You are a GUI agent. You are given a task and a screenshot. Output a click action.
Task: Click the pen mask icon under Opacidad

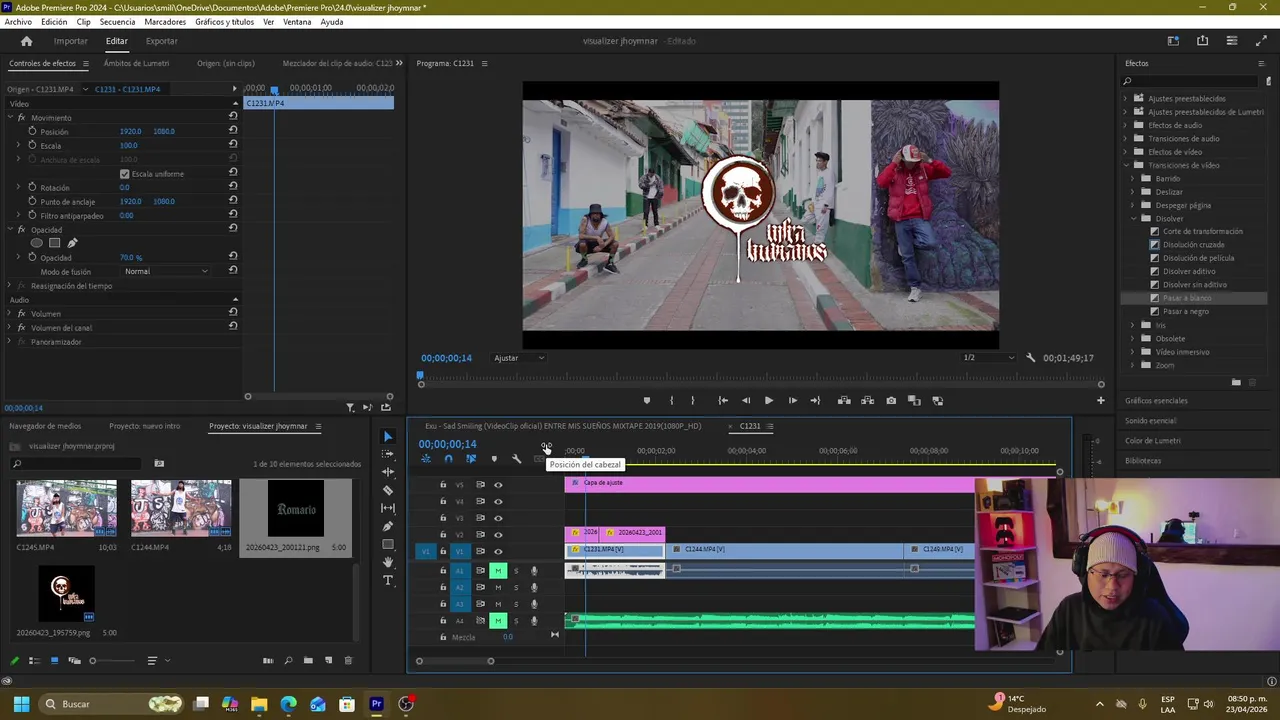72,243
